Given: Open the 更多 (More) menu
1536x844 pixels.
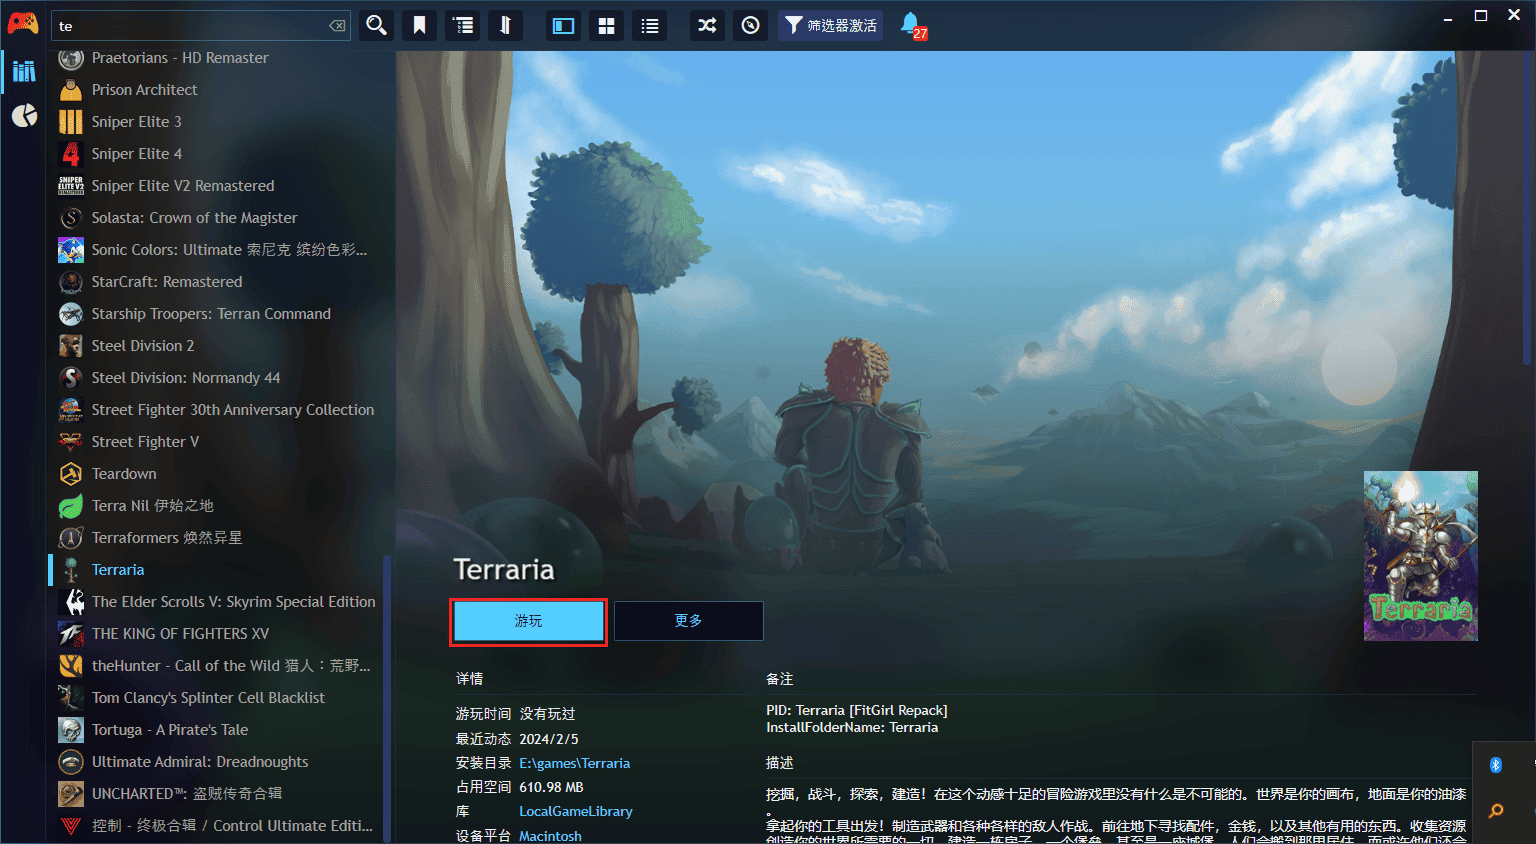Looking at the screenshot, I should (x=688, y=621).
